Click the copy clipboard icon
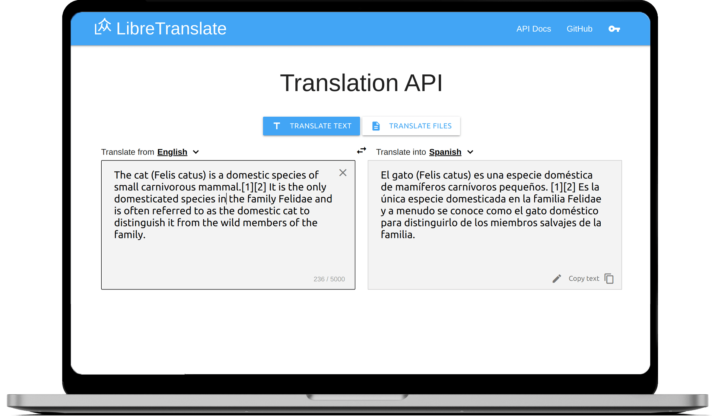Viewport: 715px width, 417px height. point(609,278)
